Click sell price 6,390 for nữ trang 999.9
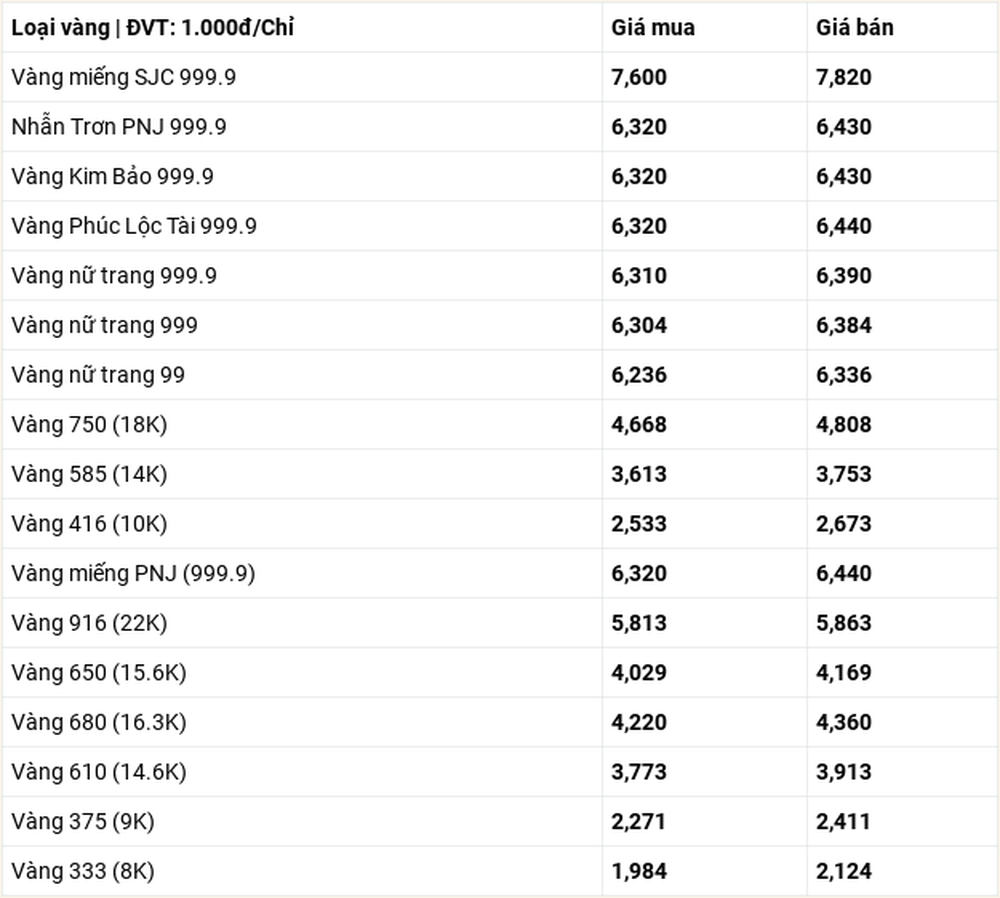 point(844,276)
